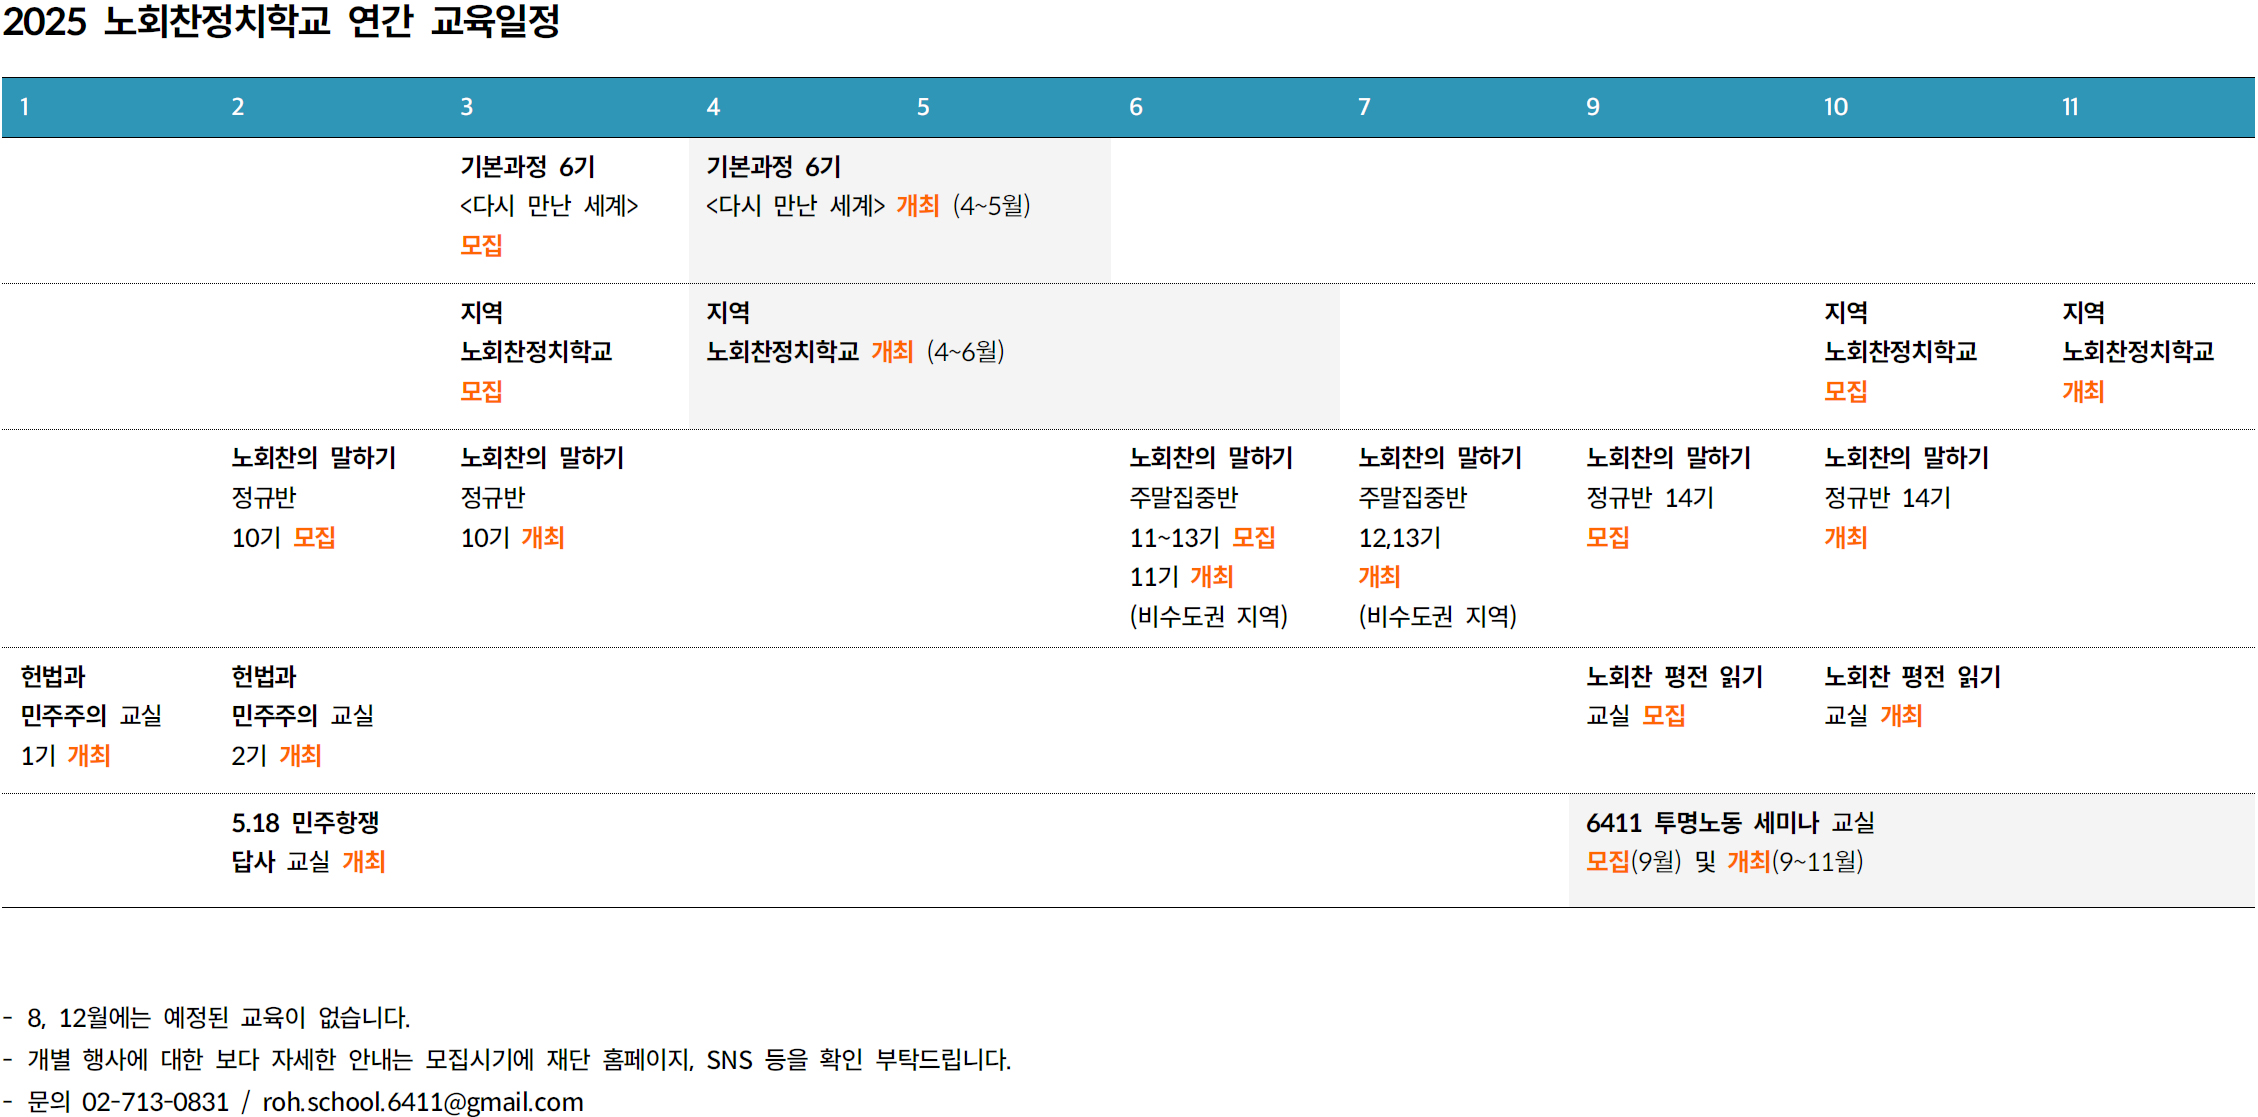Click 개최 under 정규반 14기 in October
Image resolution: width=2258 pixels, height=1117 pixels.
(1845, 538)
